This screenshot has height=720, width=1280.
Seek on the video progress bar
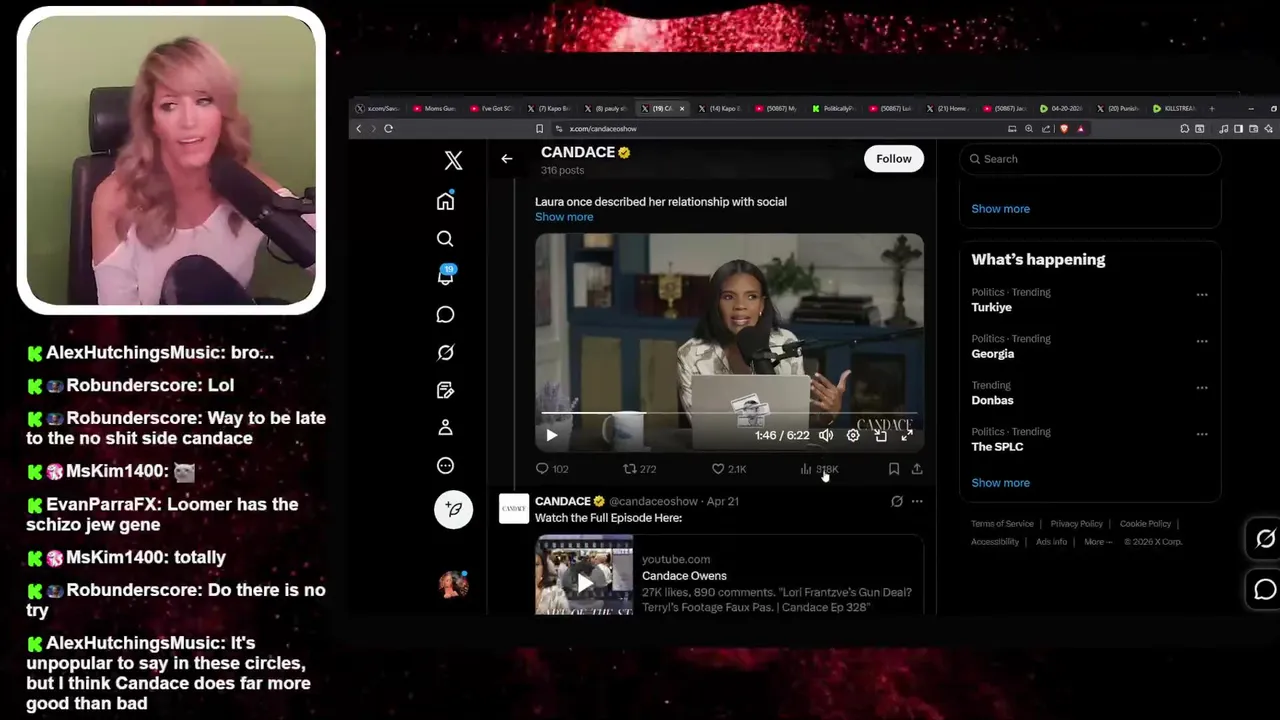click(x=729, y=413)
